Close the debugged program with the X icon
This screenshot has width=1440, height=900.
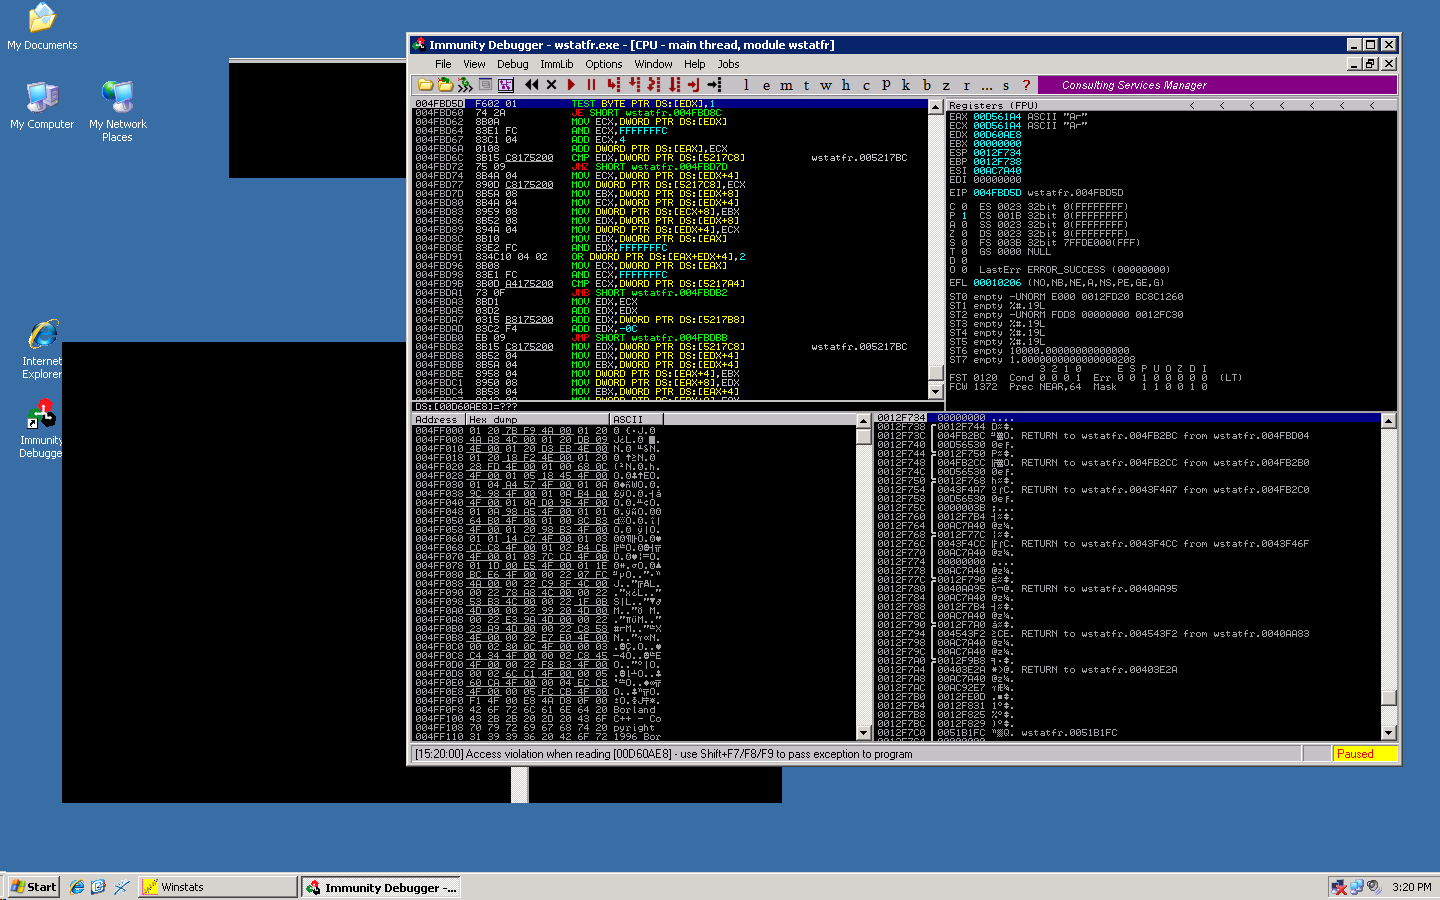click(551, 85)
